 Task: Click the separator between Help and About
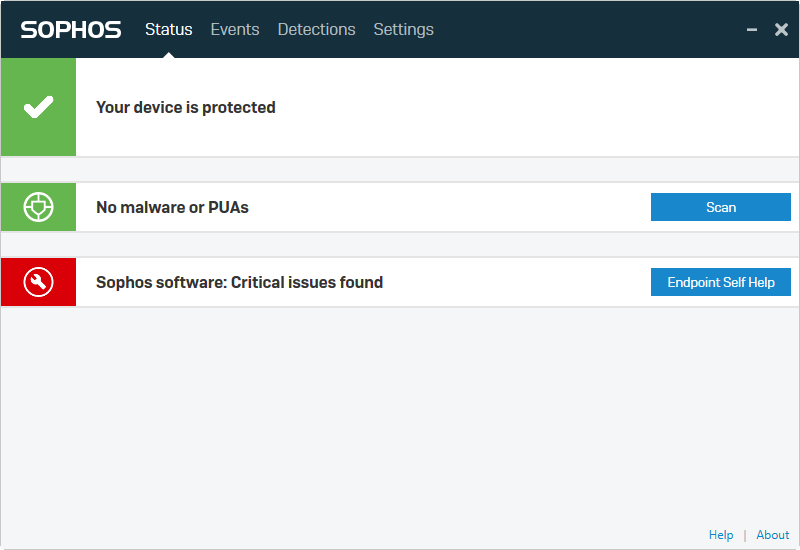[x=745, y=535]
